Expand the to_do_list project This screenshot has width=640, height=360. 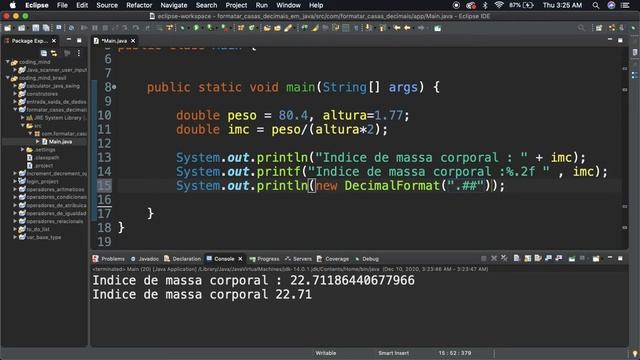(x=15, y=229)
